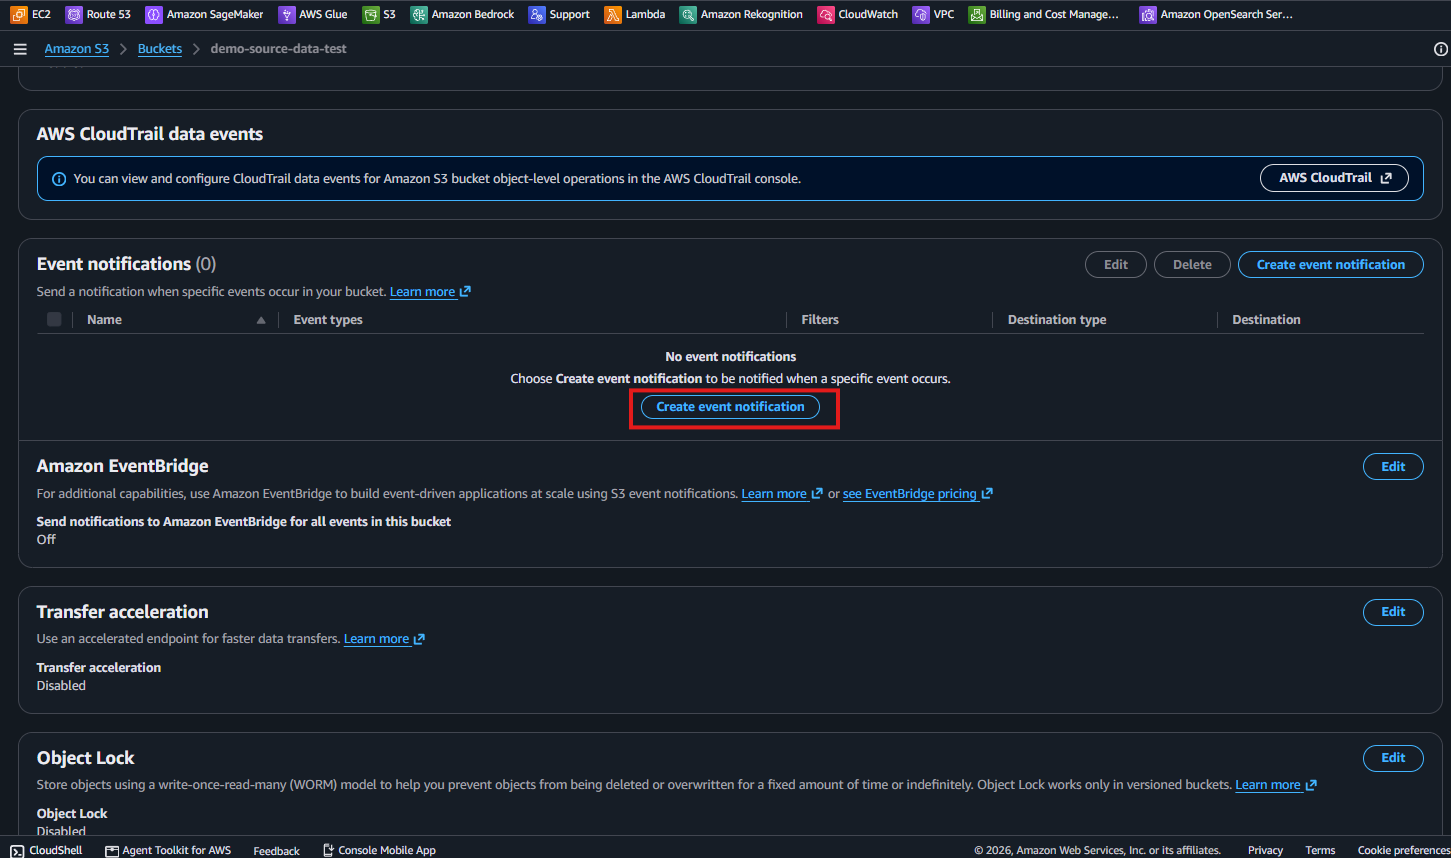This screenshot has height=858, width=1451.
Task: Open Amazon SageMaker shortcut icon
Action: coord(154,14)
